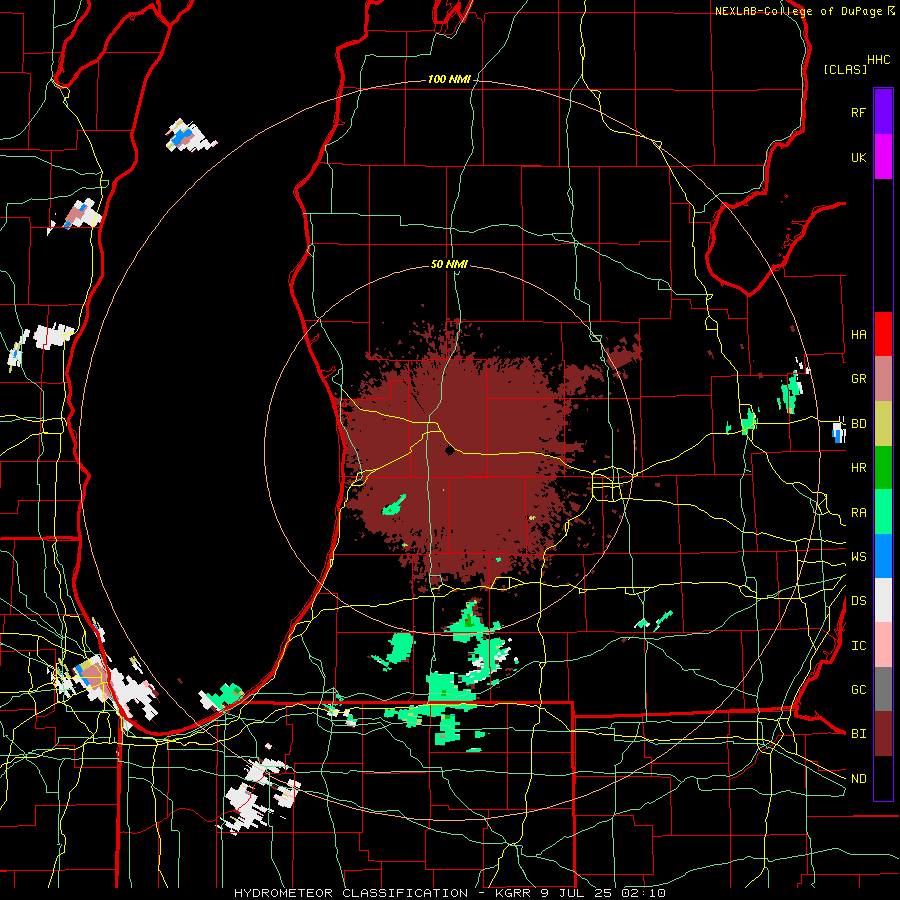Click the ND legend label
The width and height of the screenshot is (900, 900).
point(858,778)
